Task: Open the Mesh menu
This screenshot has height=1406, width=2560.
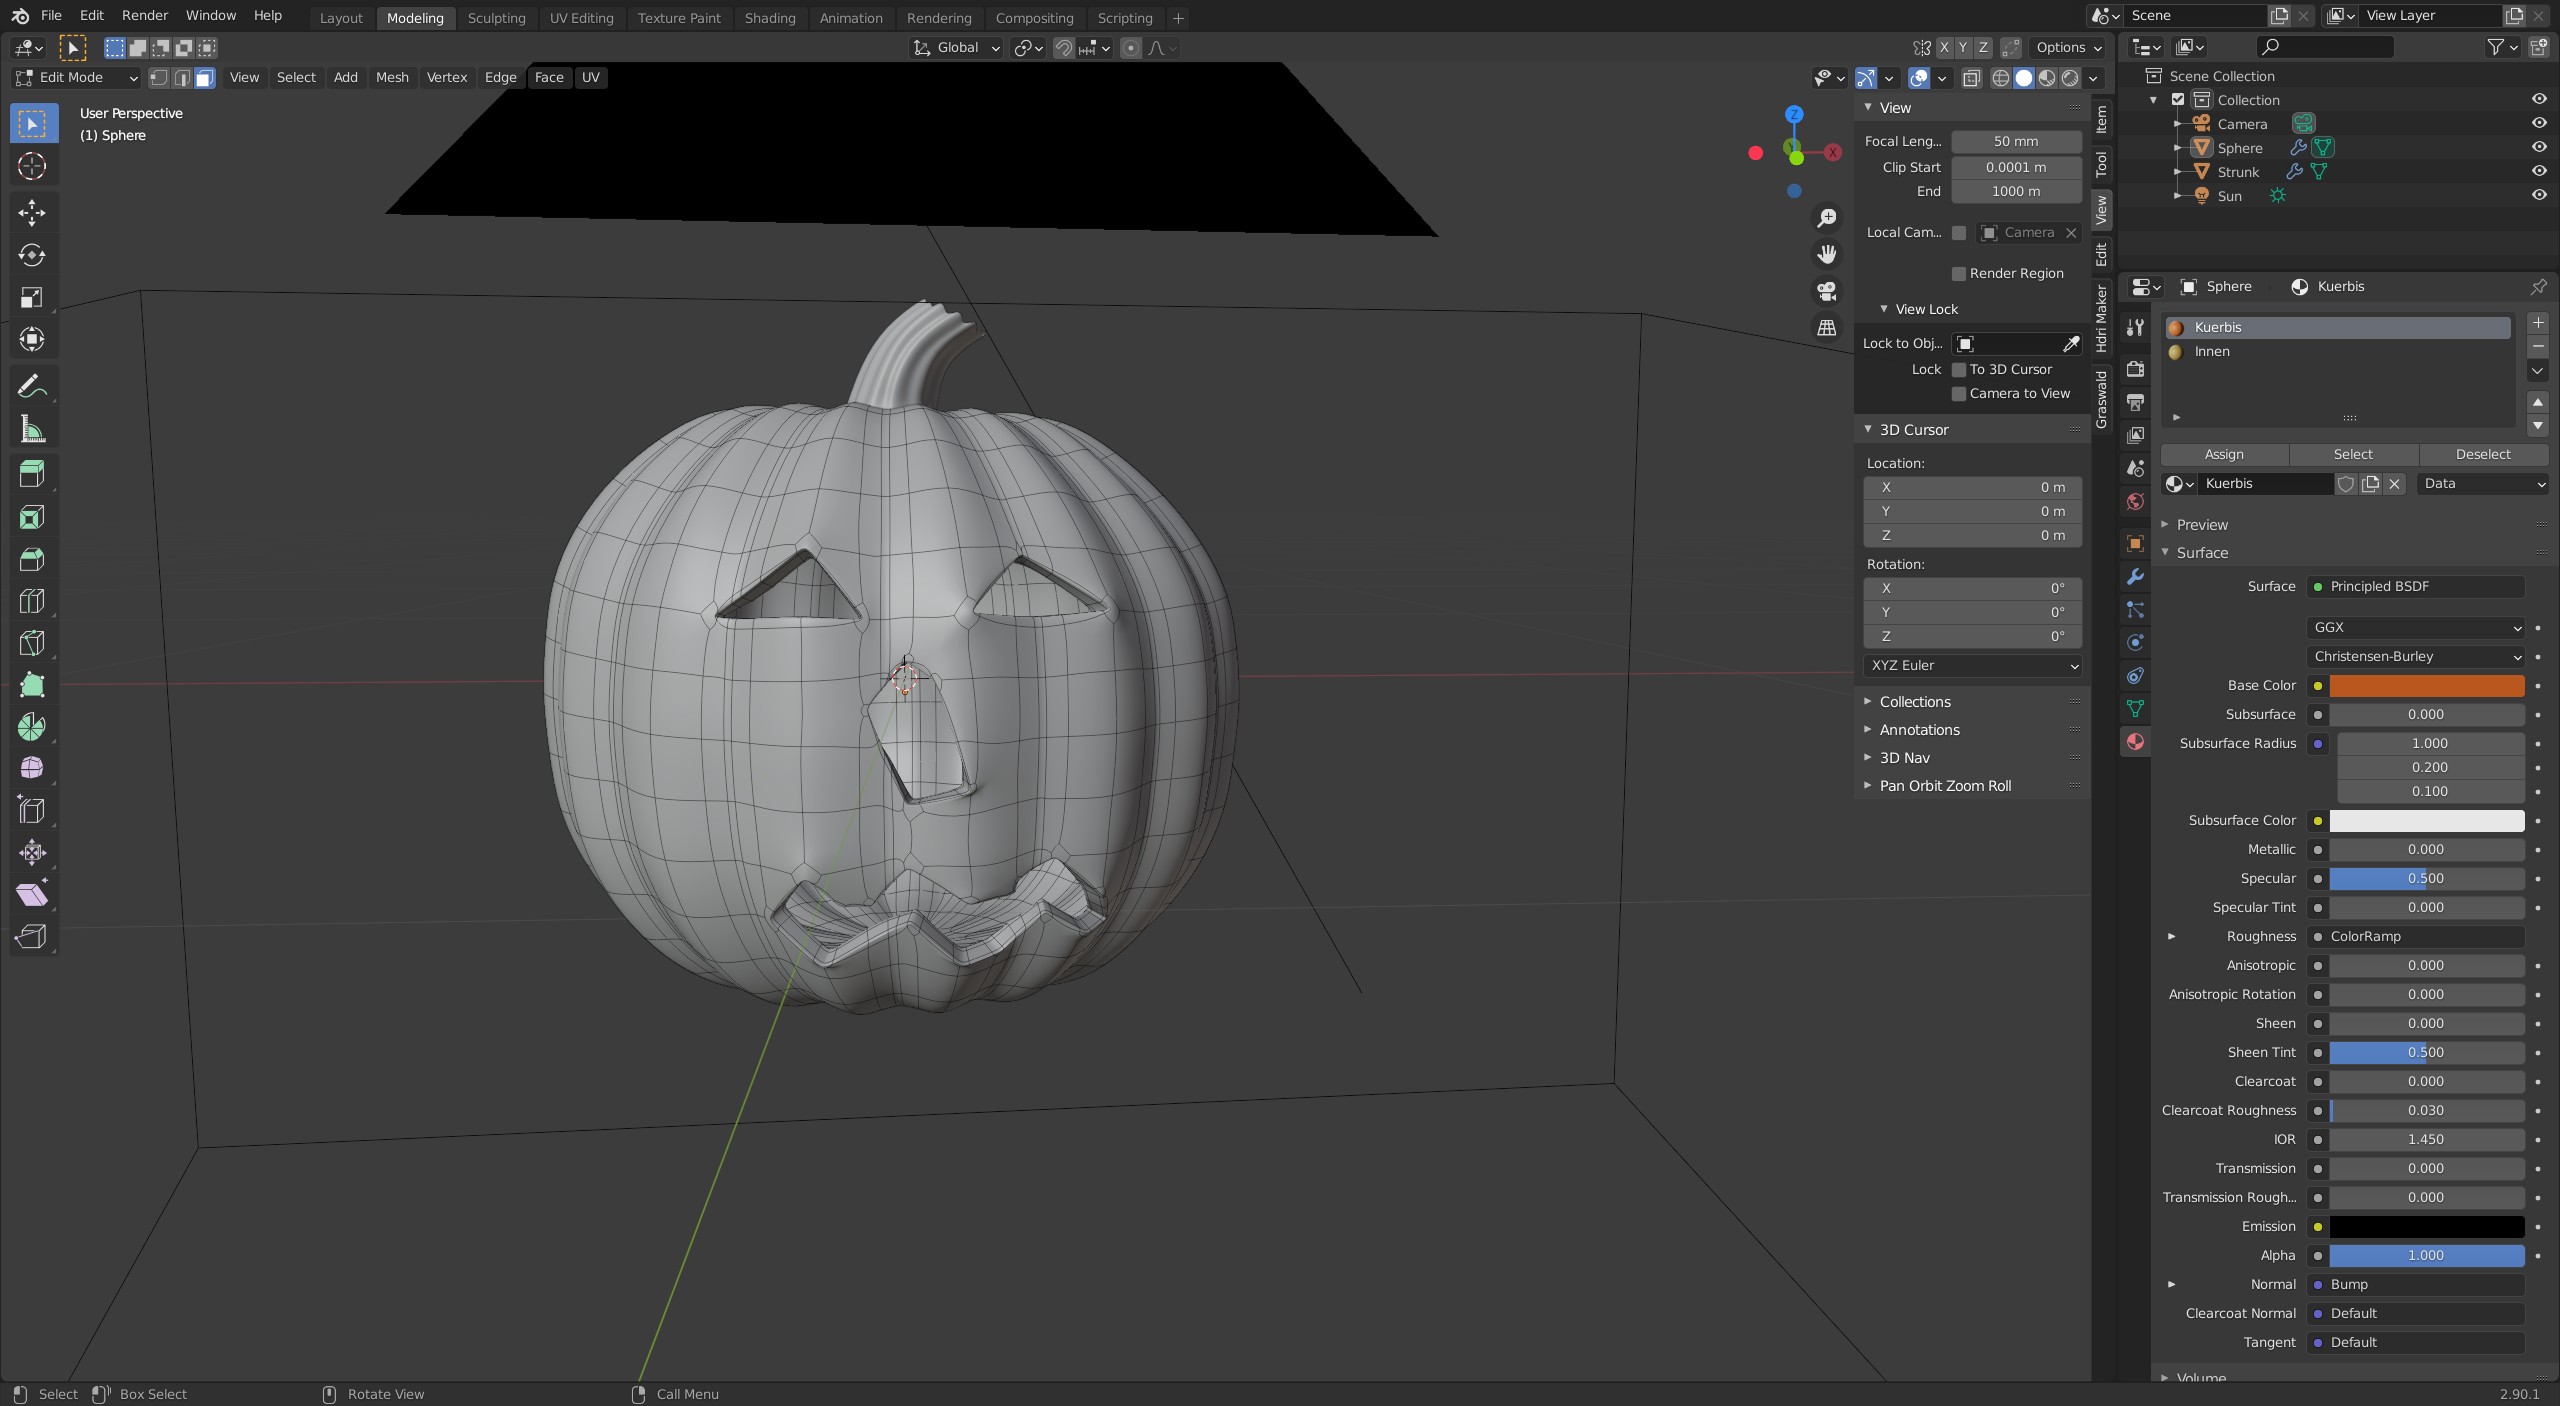Action: [x=392, y=78]
